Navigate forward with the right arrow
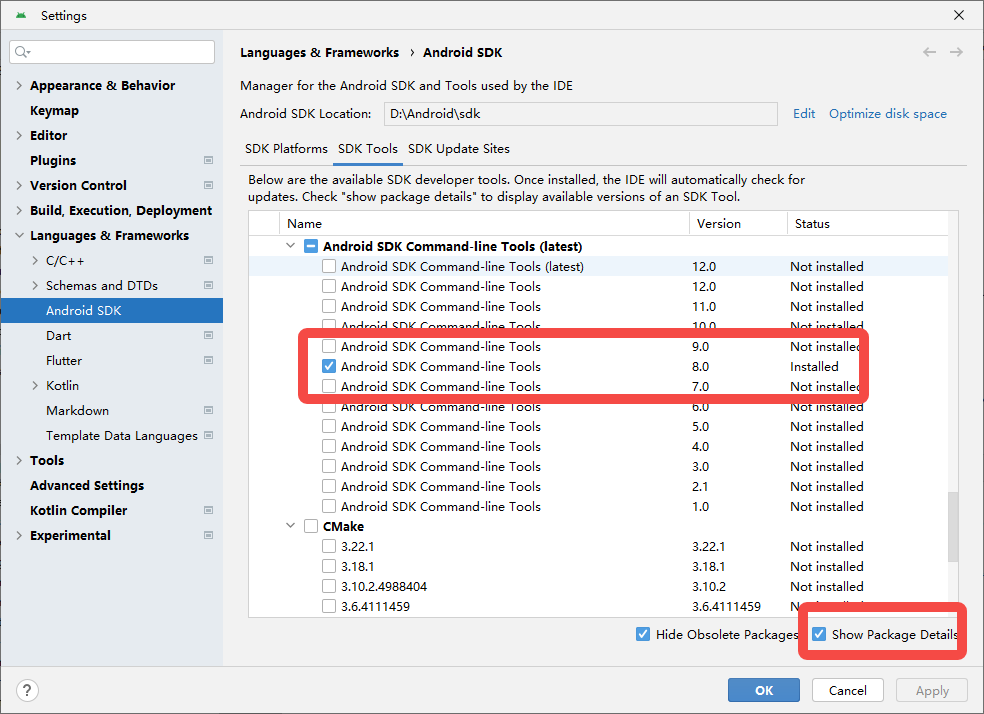 pos(956,52)
